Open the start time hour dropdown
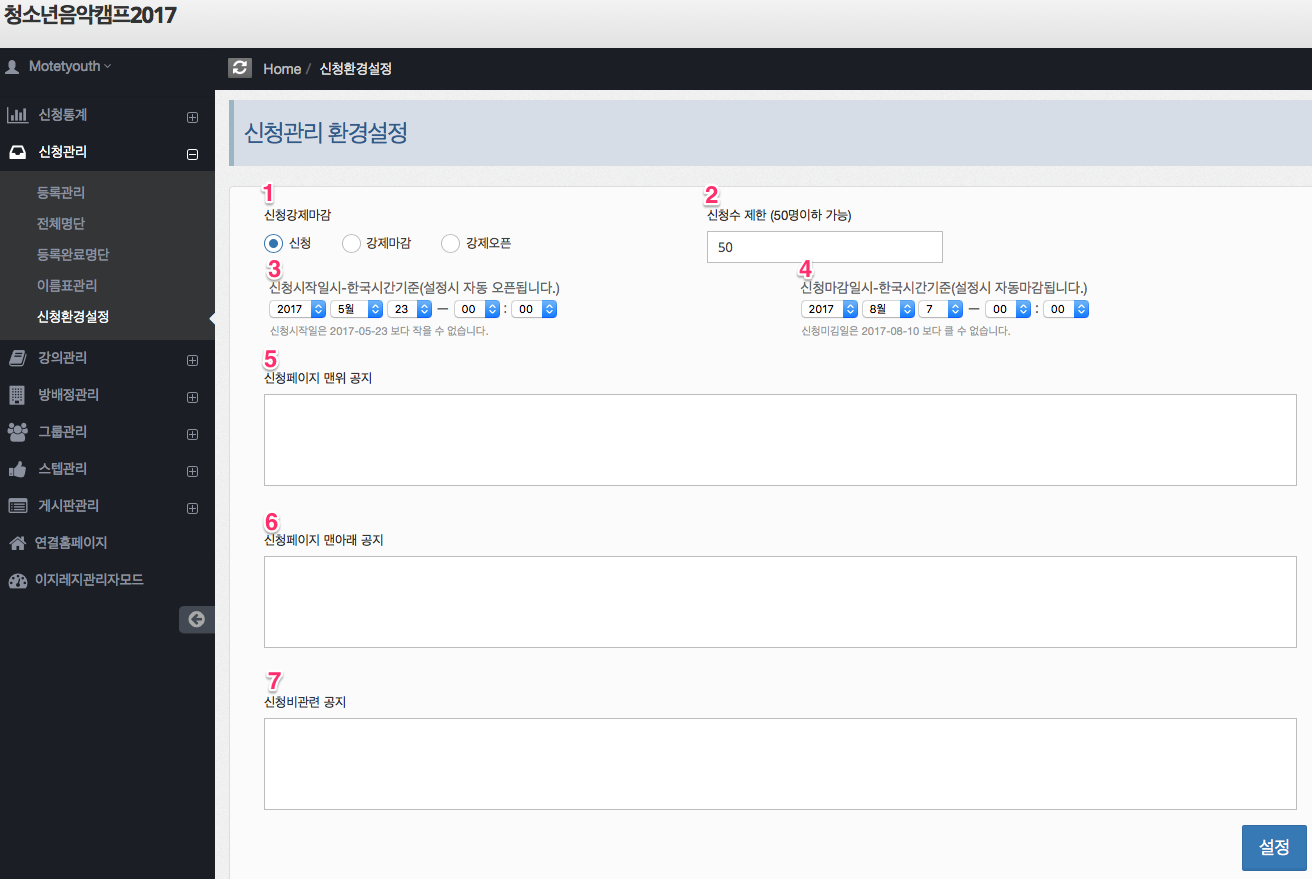Image resolution: width=1312 pixels, height=879 pixels. 477,309
